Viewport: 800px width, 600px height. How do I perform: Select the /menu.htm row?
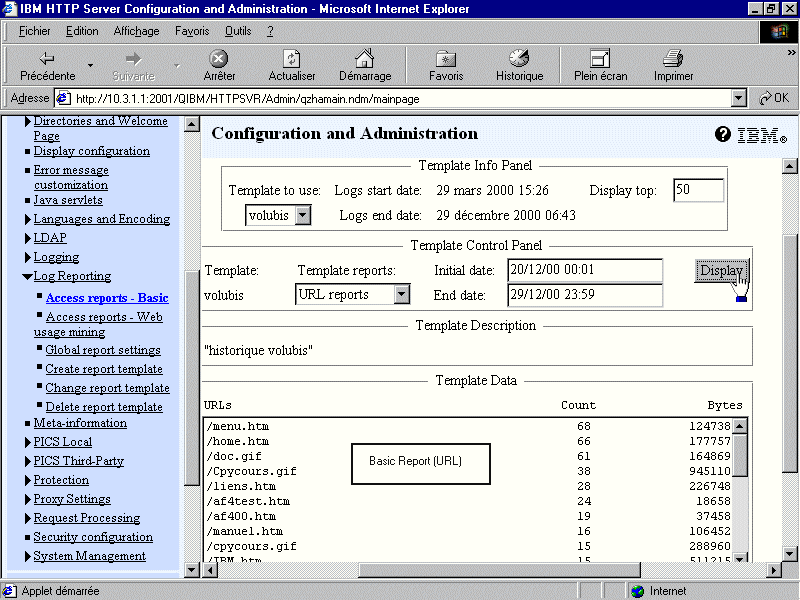468,427
